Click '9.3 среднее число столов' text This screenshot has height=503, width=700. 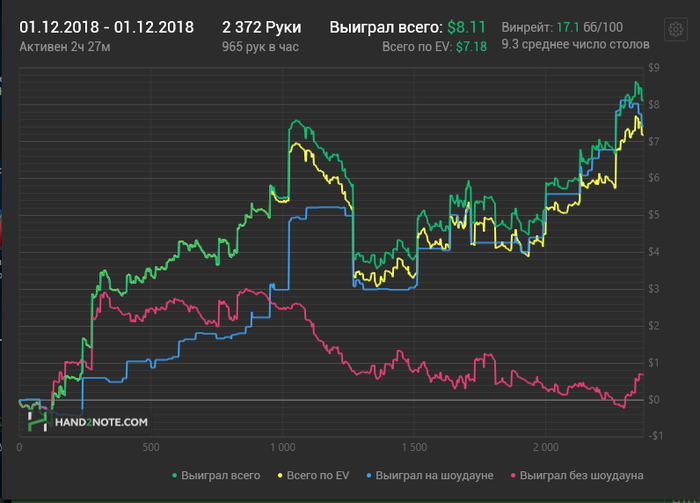pos(575,44)
